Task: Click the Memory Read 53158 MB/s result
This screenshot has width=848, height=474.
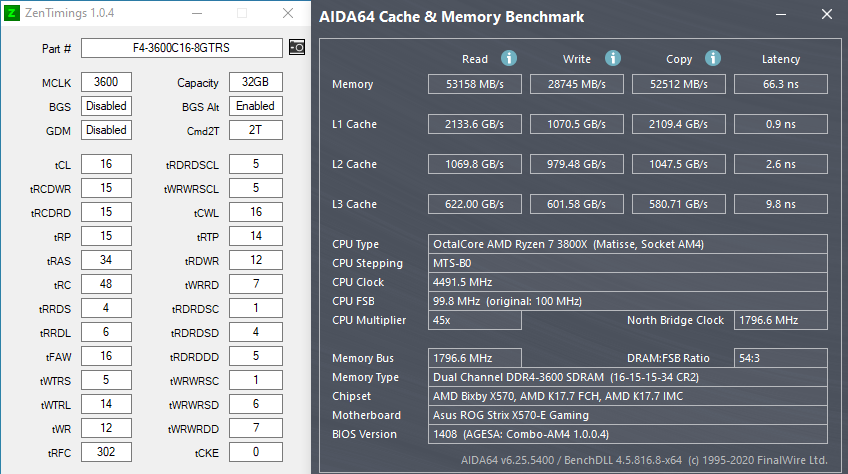Action: (475, 84)
